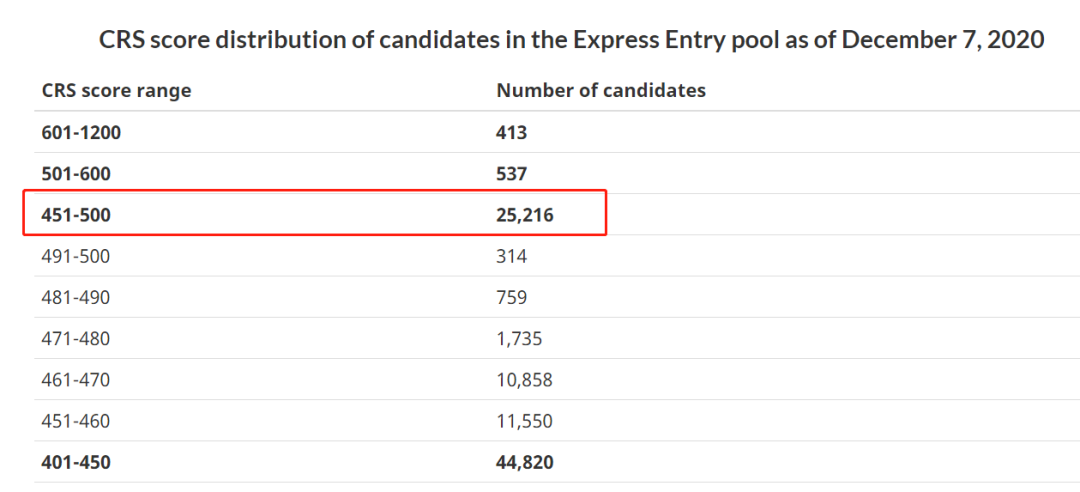1080x492 pixels.
Task: Click the 451-460 score range cell
Action: coord(76,421)
